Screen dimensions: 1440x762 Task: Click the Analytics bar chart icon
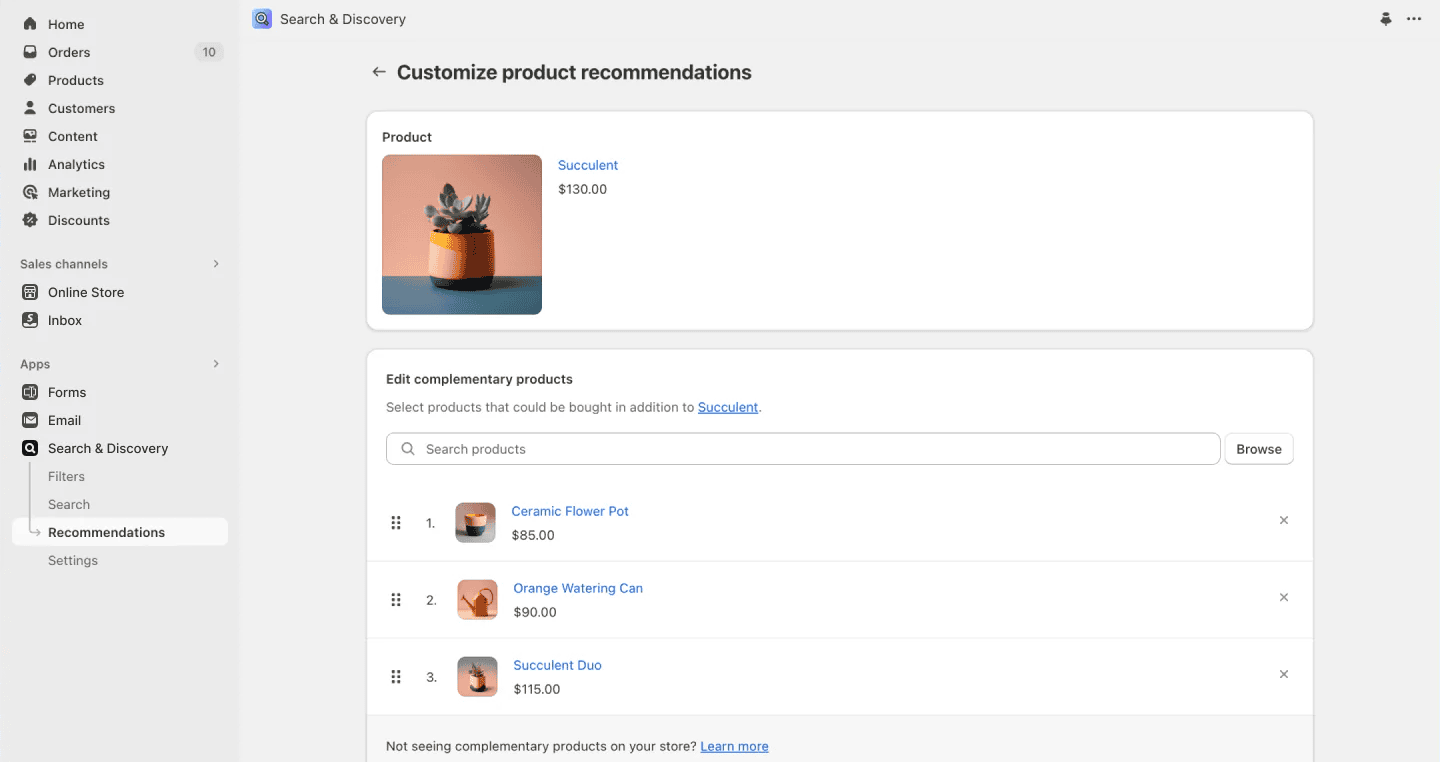click(30, 164)
